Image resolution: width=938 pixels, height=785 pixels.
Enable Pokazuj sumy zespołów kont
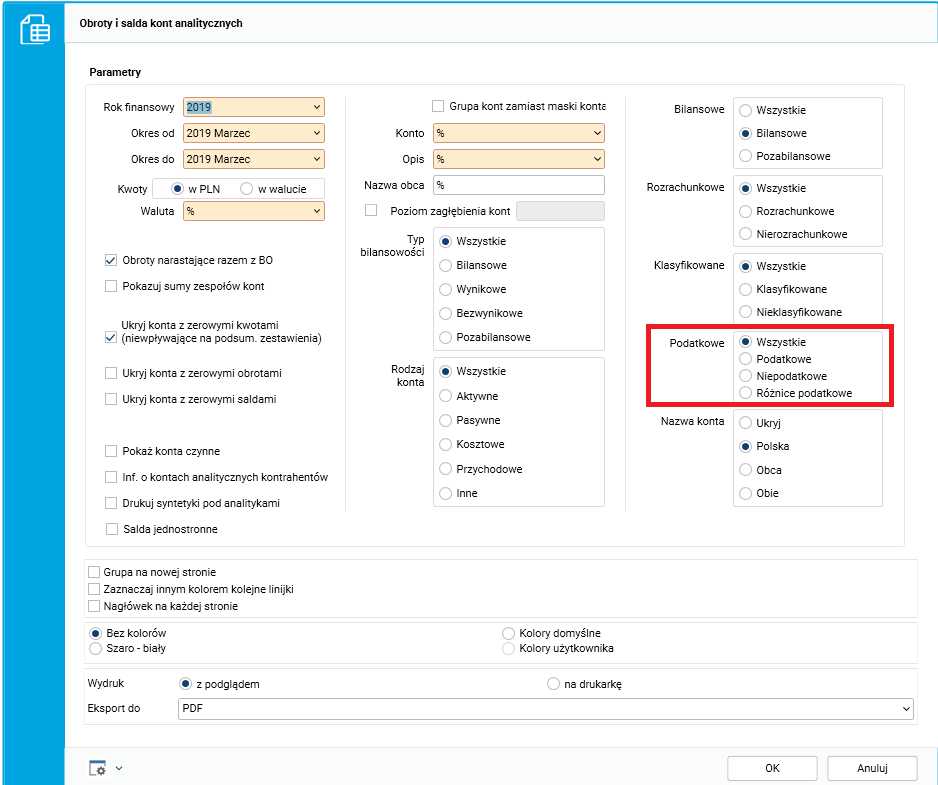click(111, 286)
